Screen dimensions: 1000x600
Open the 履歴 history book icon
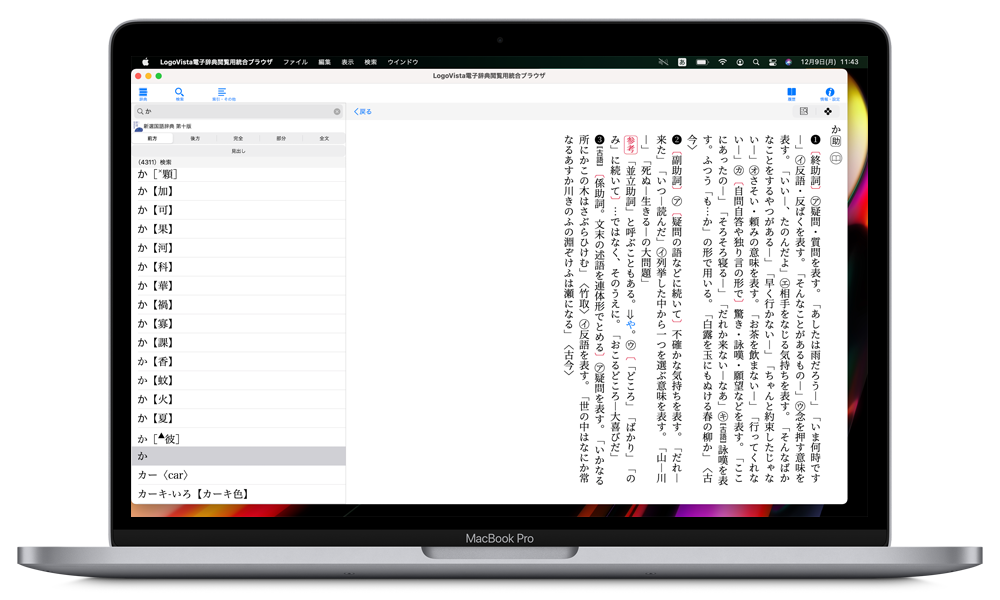pyautogui.click(x=791, y=94)
